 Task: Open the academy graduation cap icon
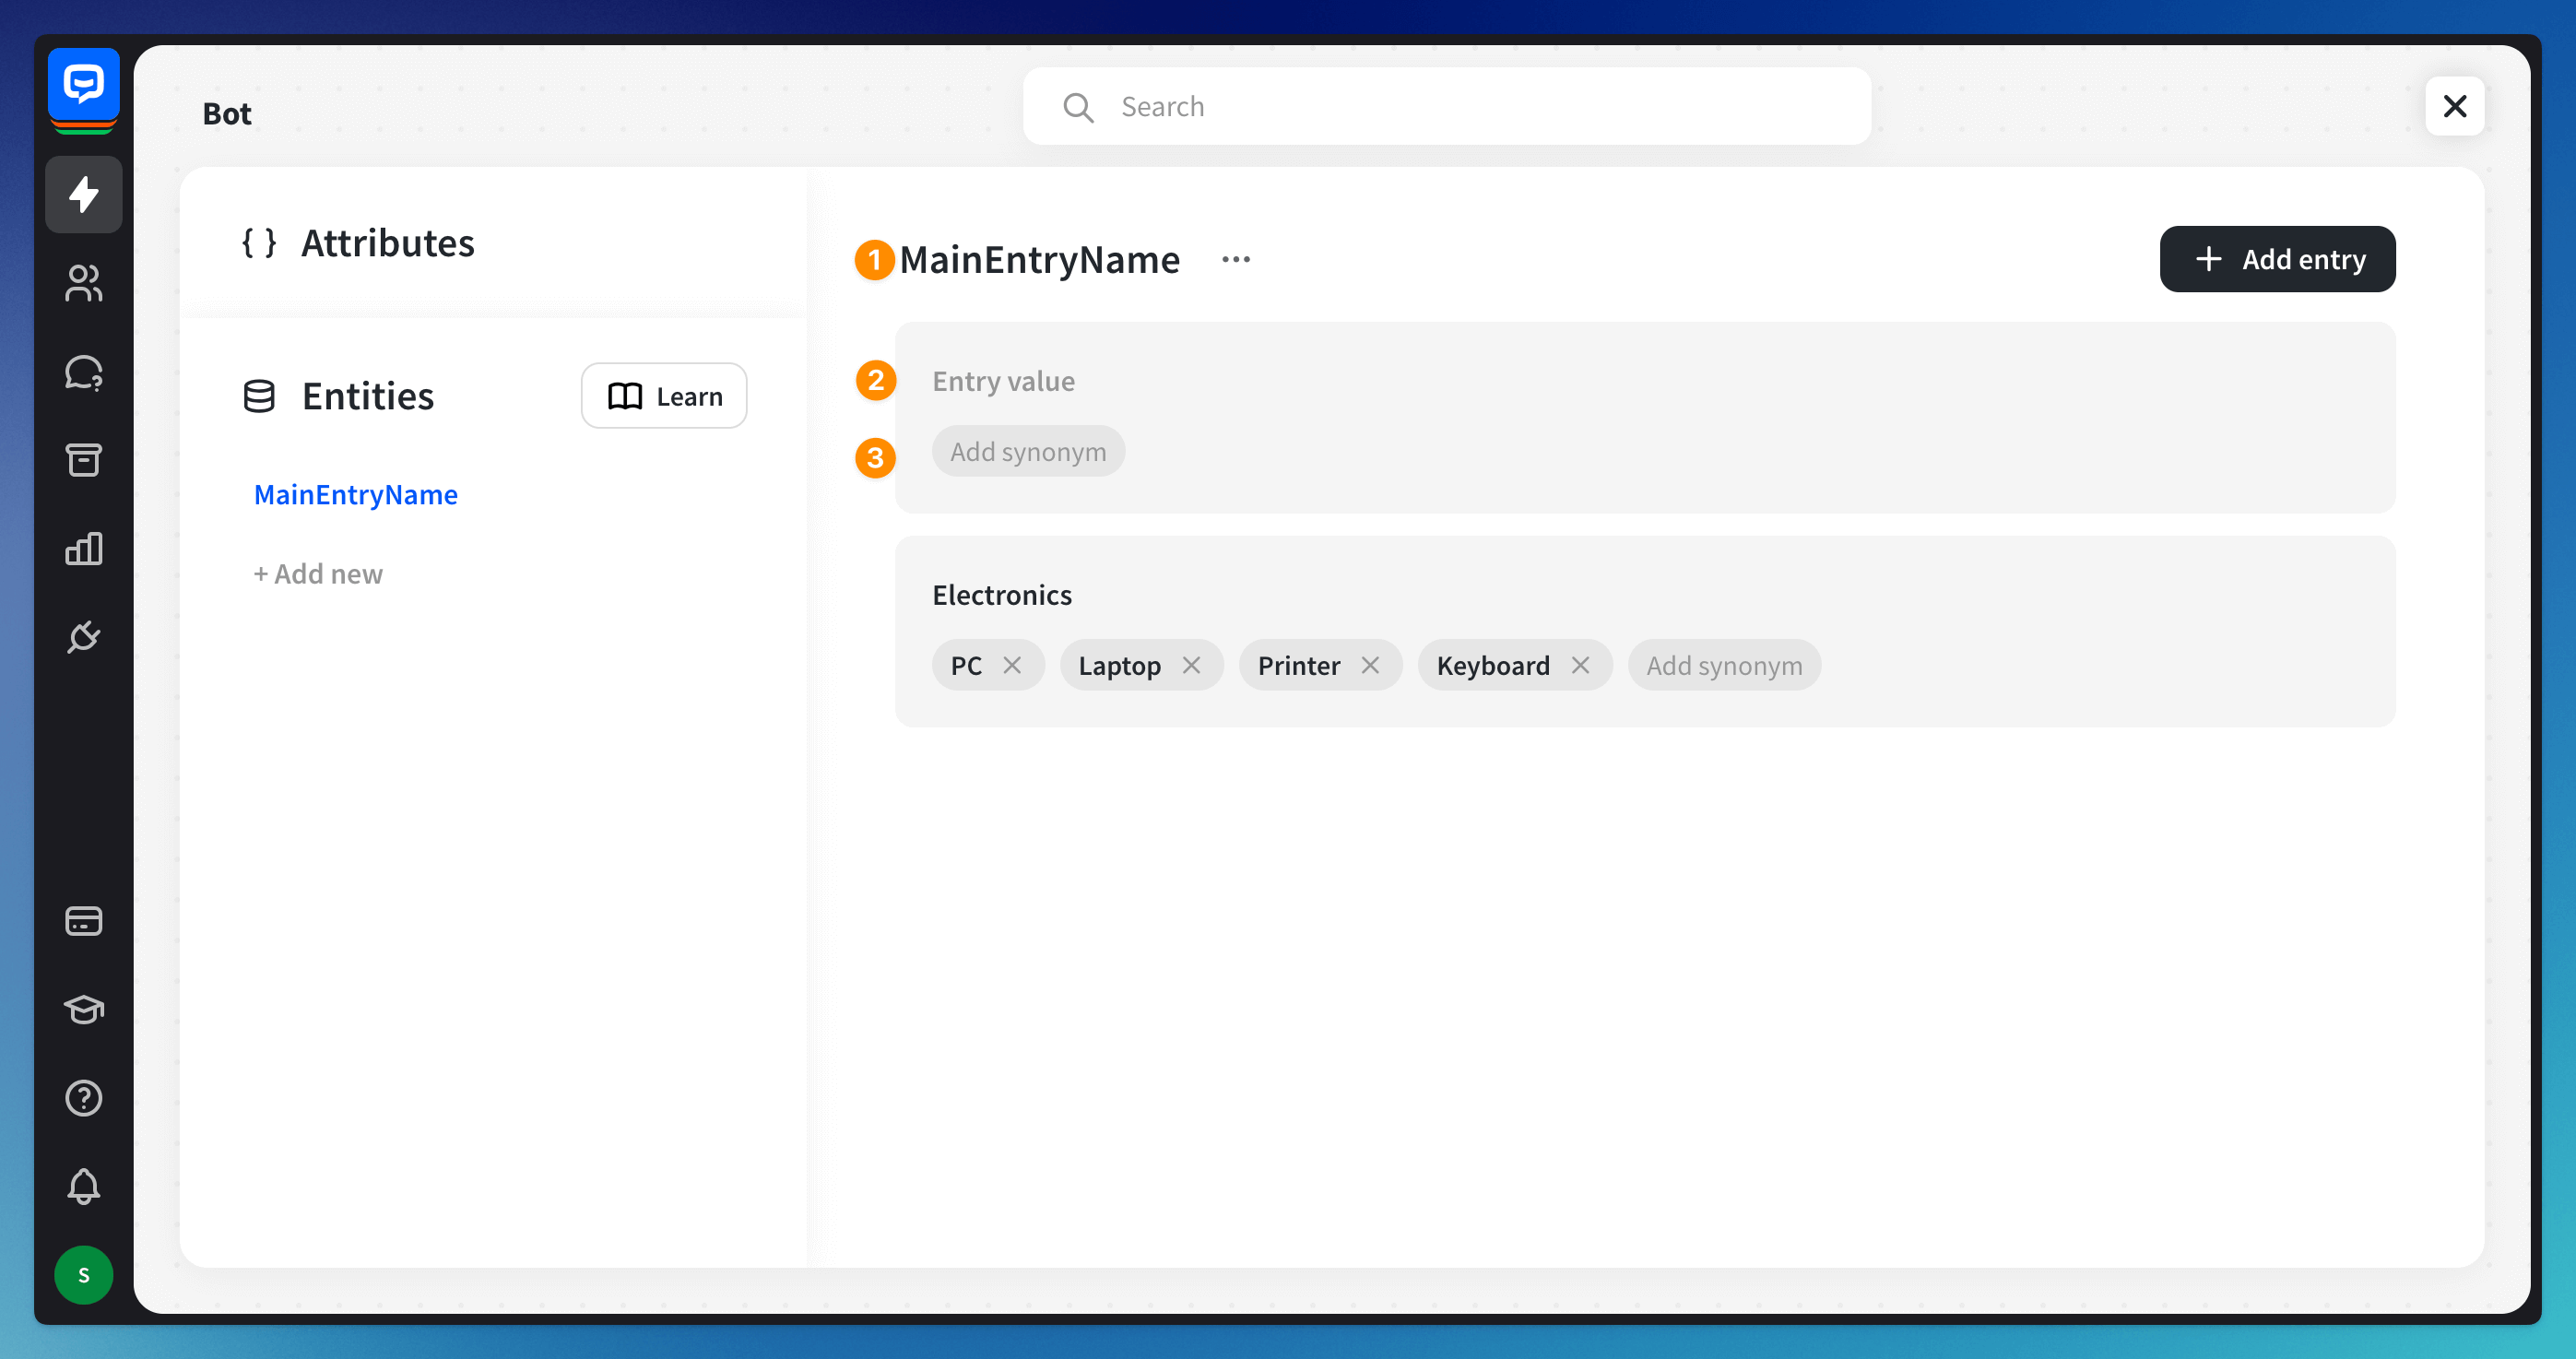(84, 1009)
